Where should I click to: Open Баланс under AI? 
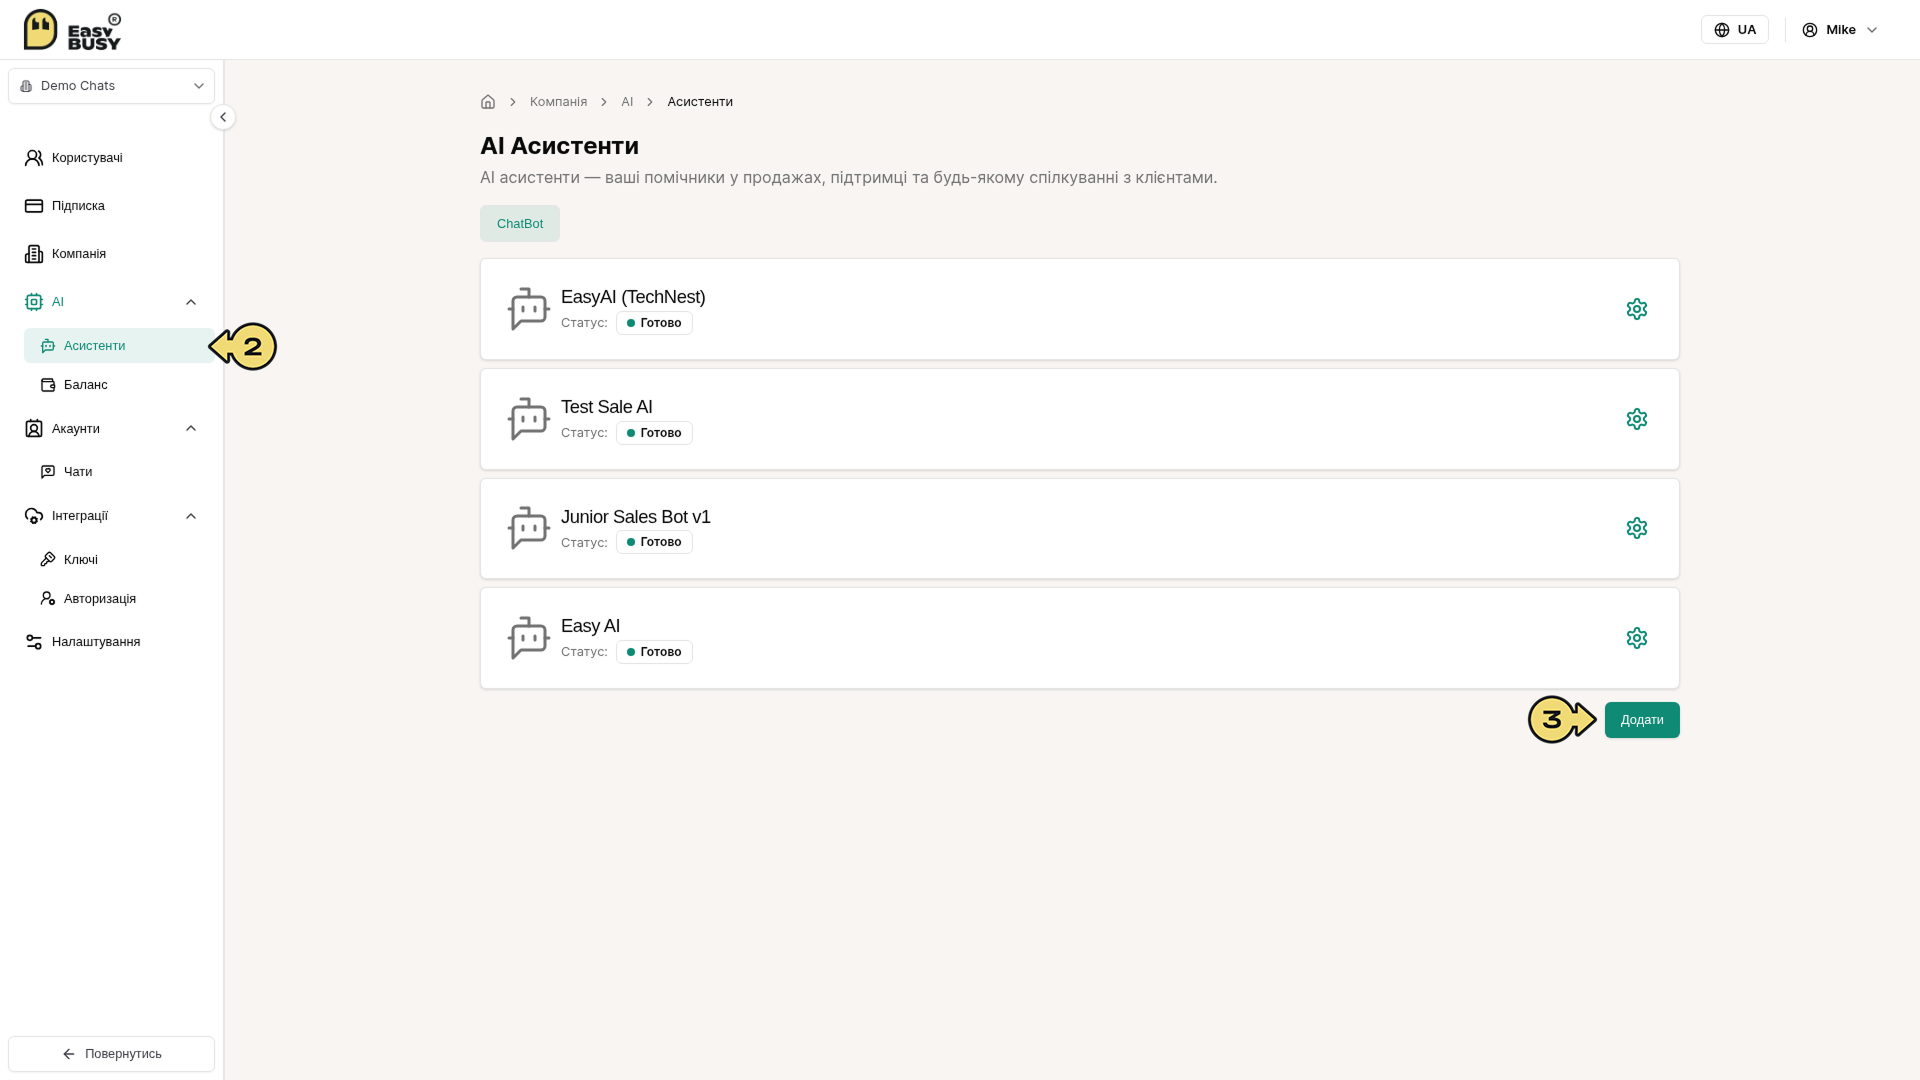click(119, 385)
